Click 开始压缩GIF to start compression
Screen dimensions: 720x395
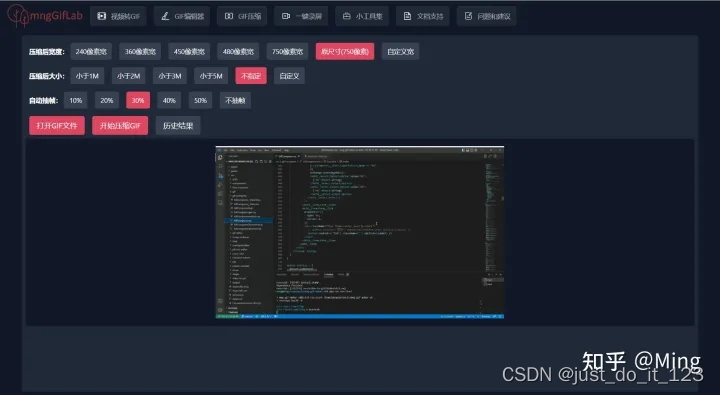pyautogui.click(x=120, y=125)
